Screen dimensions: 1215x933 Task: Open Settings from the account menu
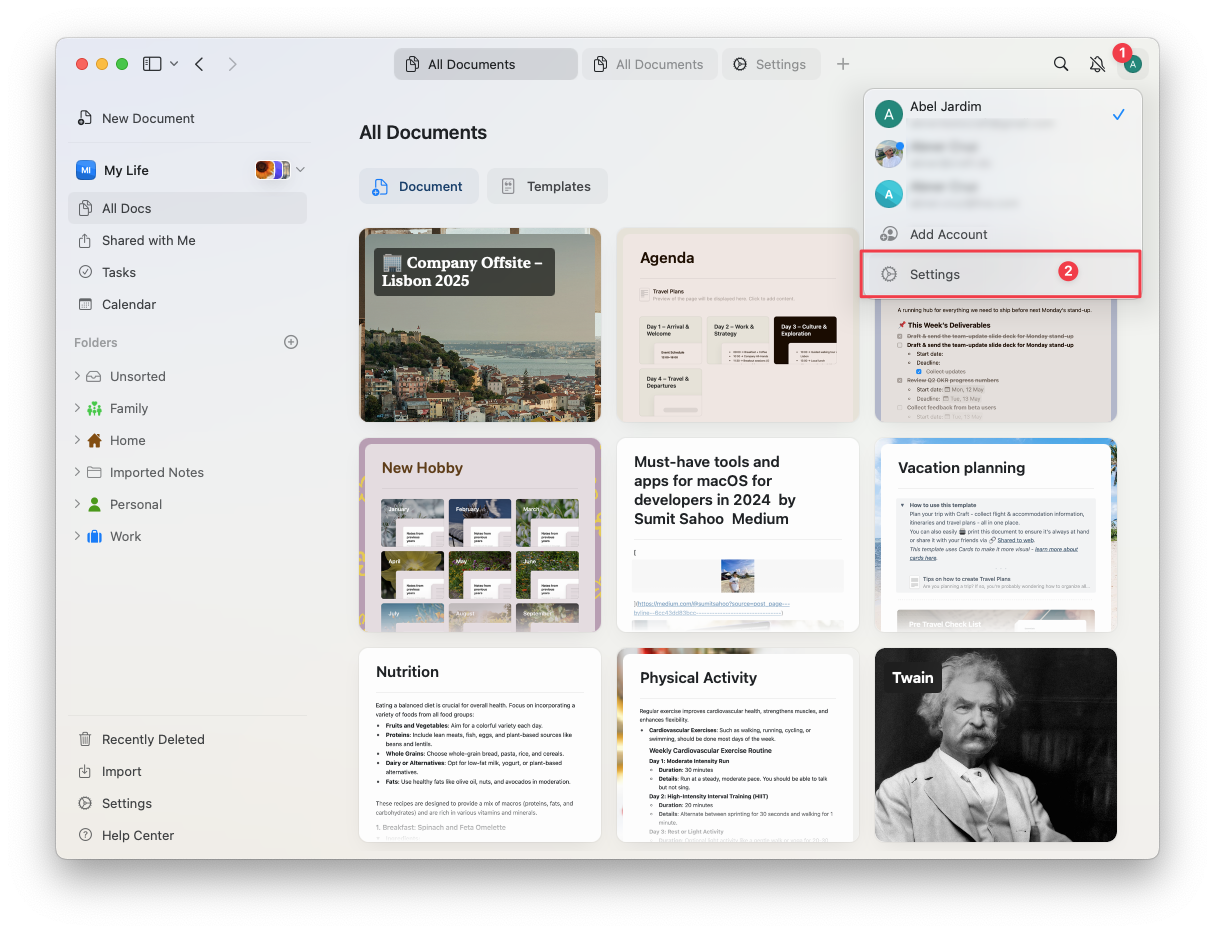coord(1002,274)
